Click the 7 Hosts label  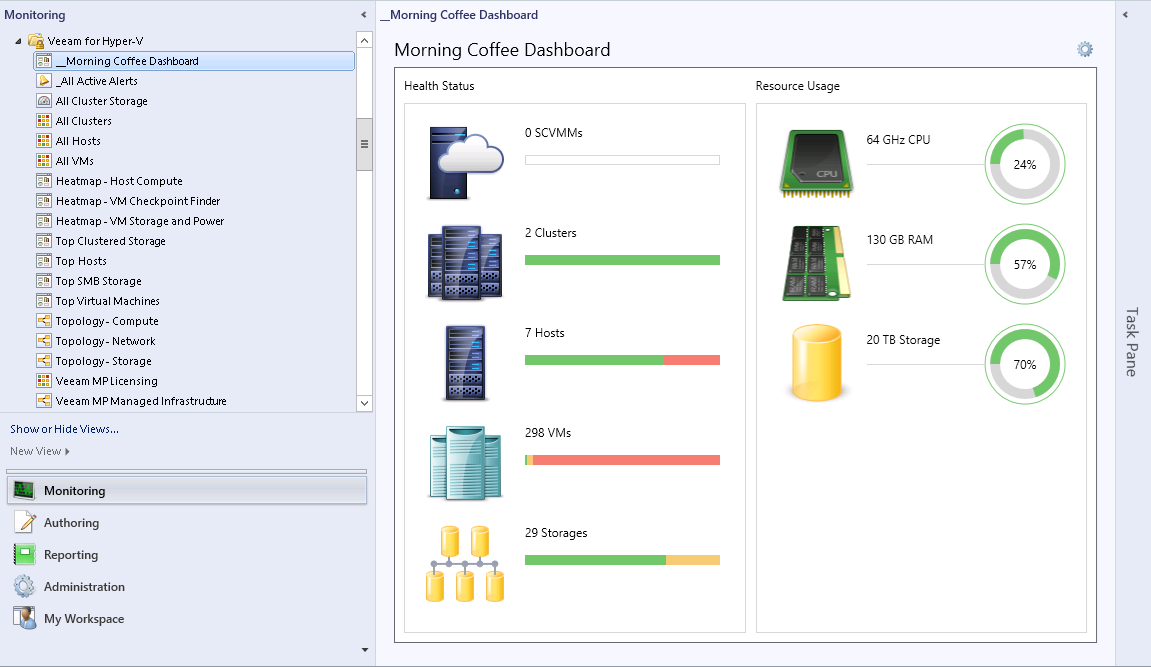coord(545,333)
